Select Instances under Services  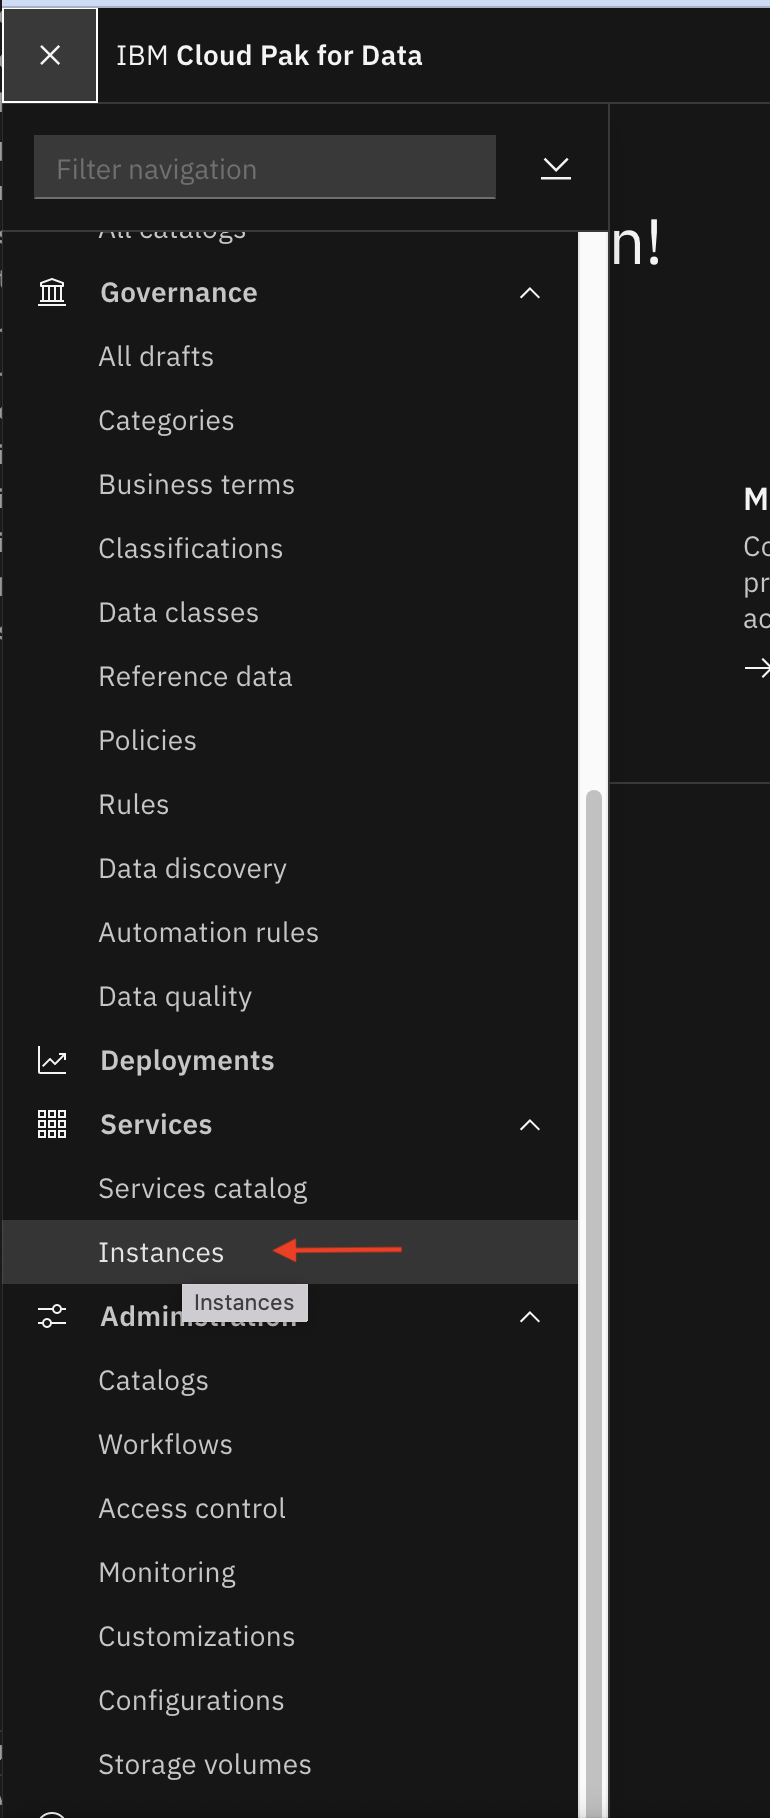[x=290, y=1252]
